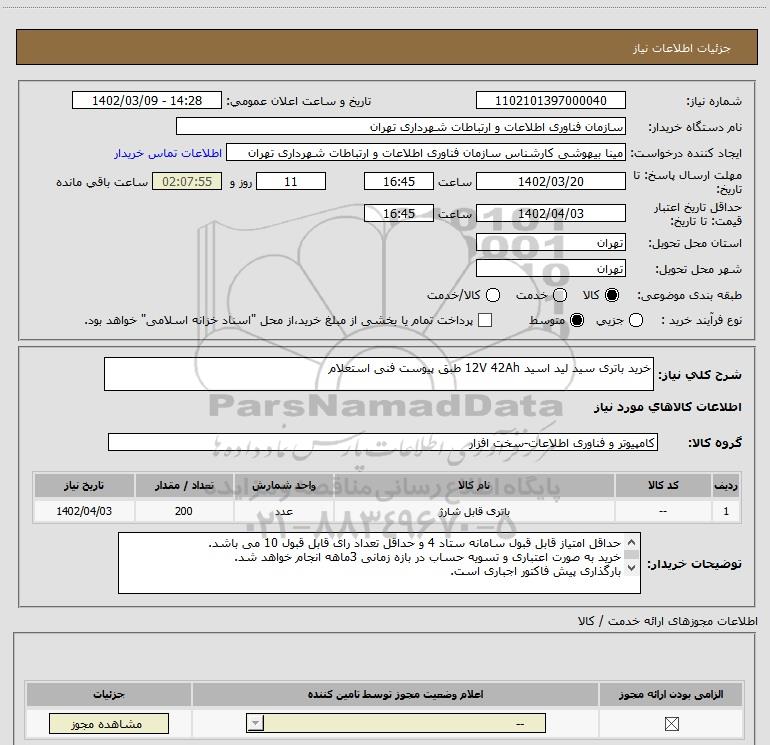Image resolution: width=770 pixels, height=745 pixels.
Task: Click the استان محل تحویل field تهران
Action: (550, 242)
